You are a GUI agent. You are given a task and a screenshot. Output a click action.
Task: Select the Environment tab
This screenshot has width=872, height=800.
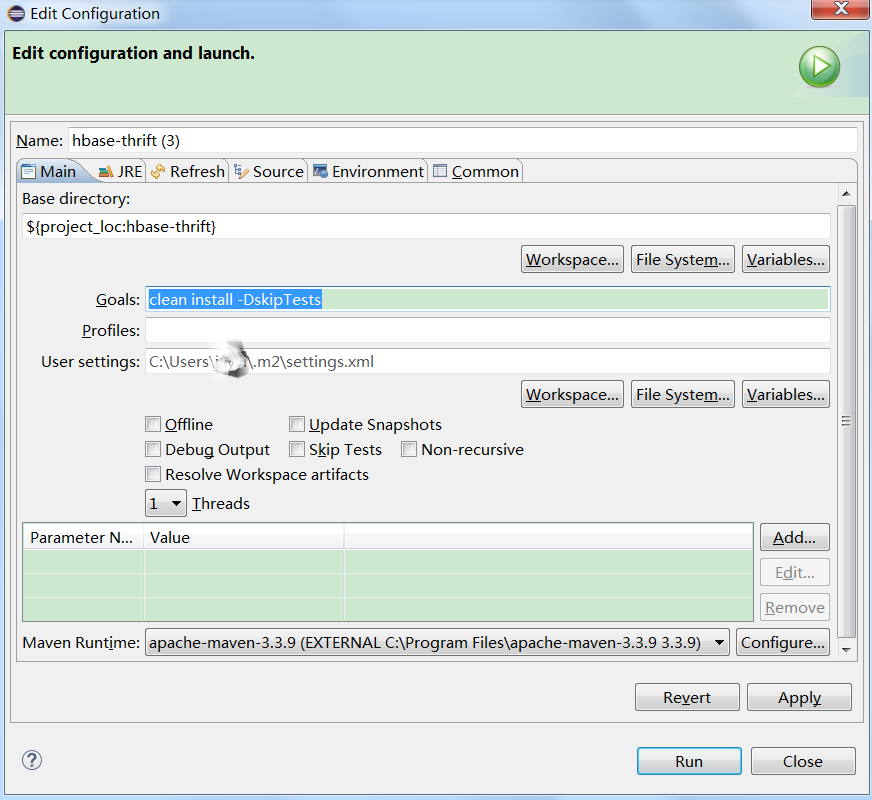click(x=368, y=171)
